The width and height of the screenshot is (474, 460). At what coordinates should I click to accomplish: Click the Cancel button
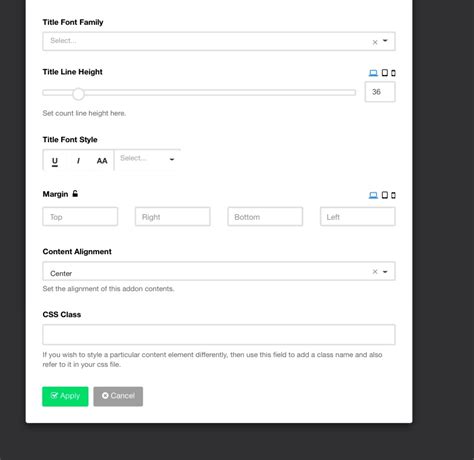pyautogui.click(x=118, y=396)
